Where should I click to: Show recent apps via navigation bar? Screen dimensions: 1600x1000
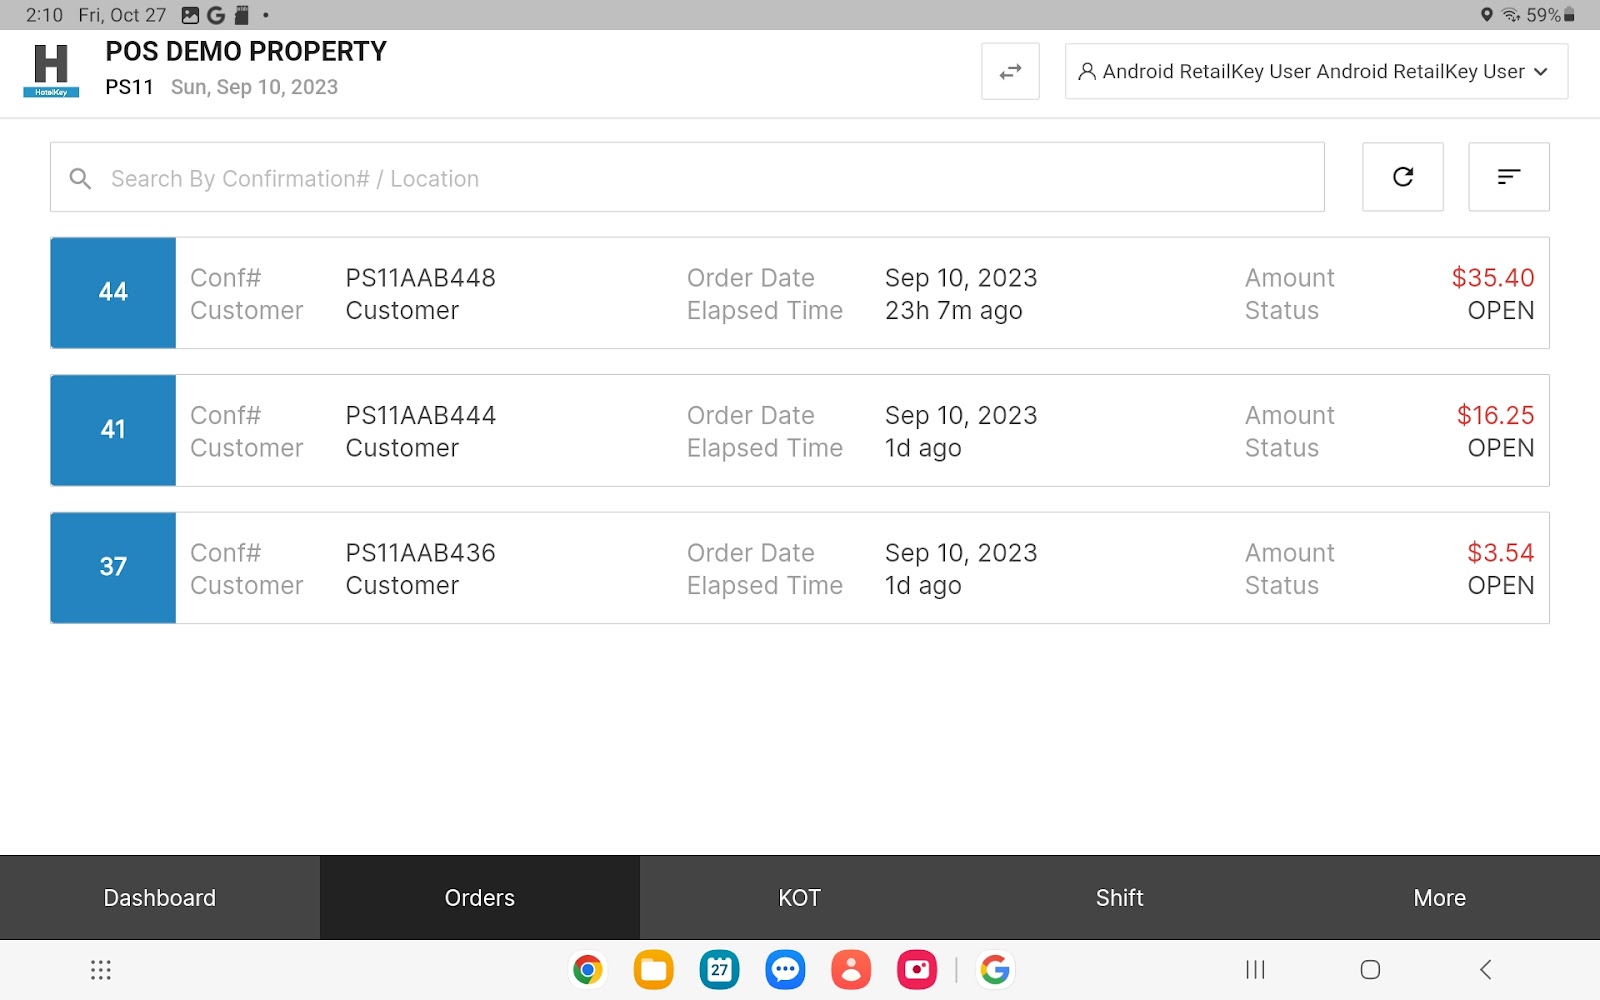click(x=1253, y=970)
